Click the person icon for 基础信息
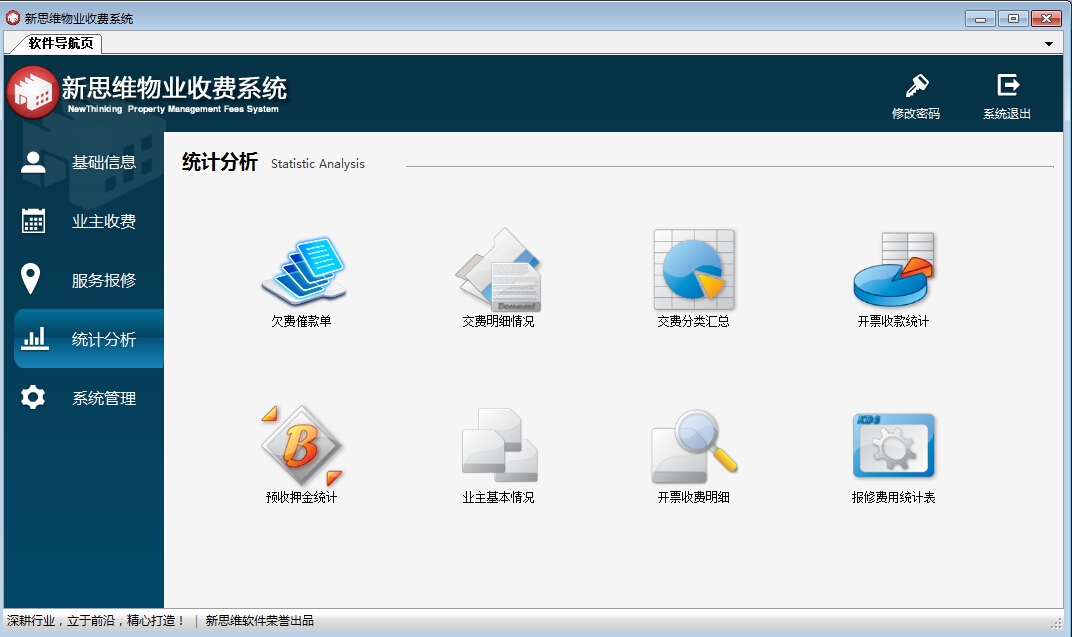Viewport: 1072px width, 637px height. pos(33,163)
